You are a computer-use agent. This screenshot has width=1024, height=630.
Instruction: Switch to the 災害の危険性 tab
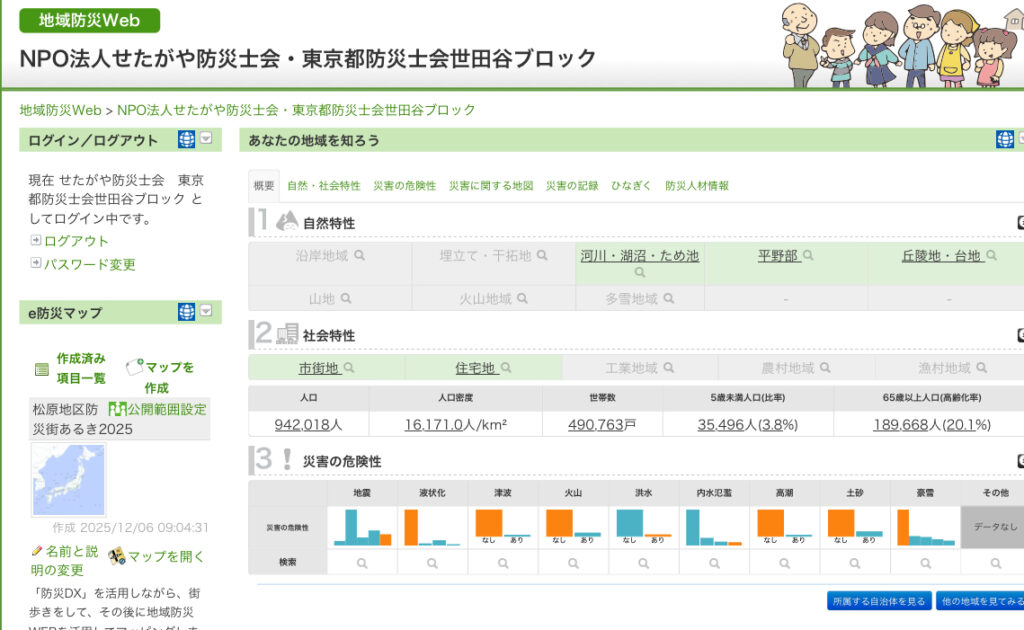(x=404, y=186)
